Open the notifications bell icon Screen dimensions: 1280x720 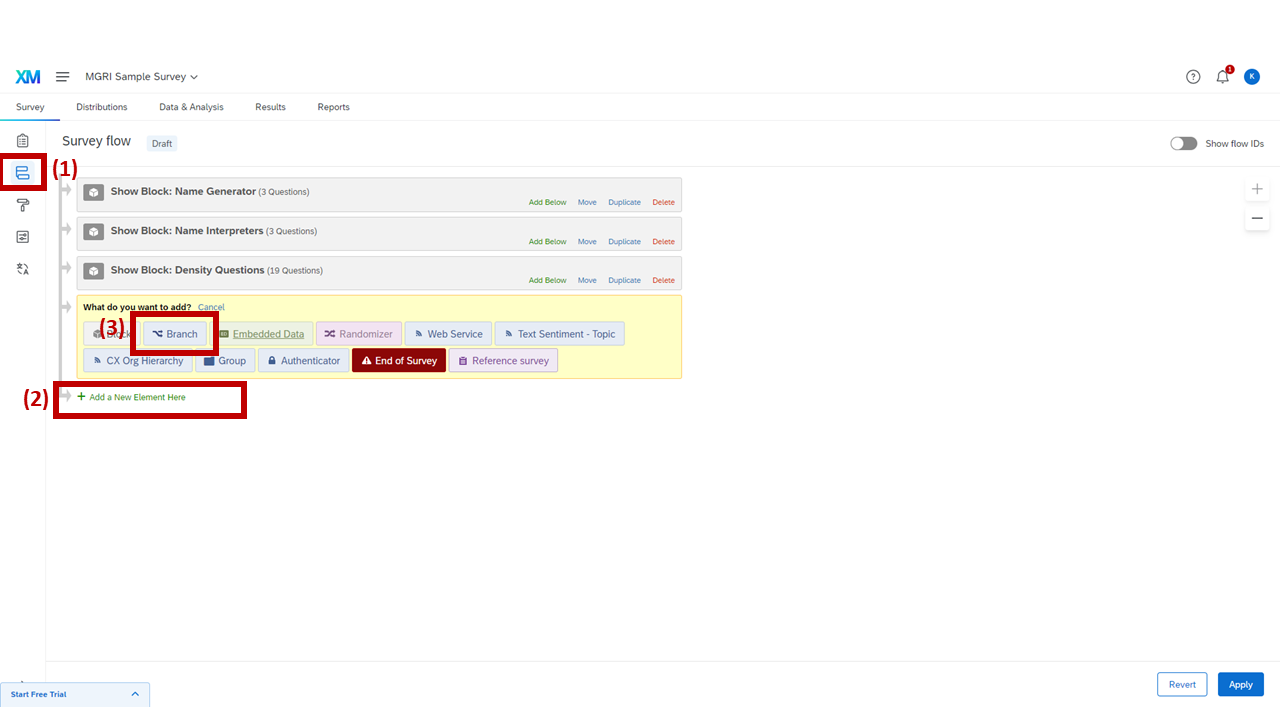(1222, 76)
